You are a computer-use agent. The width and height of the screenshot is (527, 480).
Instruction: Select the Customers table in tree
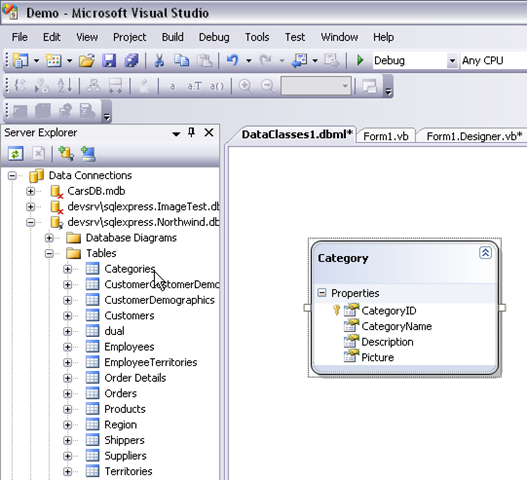click(x=129, y=315)
